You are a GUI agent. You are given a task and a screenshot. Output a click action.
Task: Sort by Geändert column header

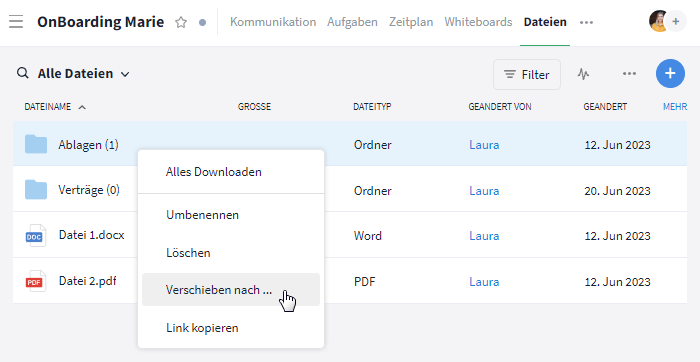605,107
